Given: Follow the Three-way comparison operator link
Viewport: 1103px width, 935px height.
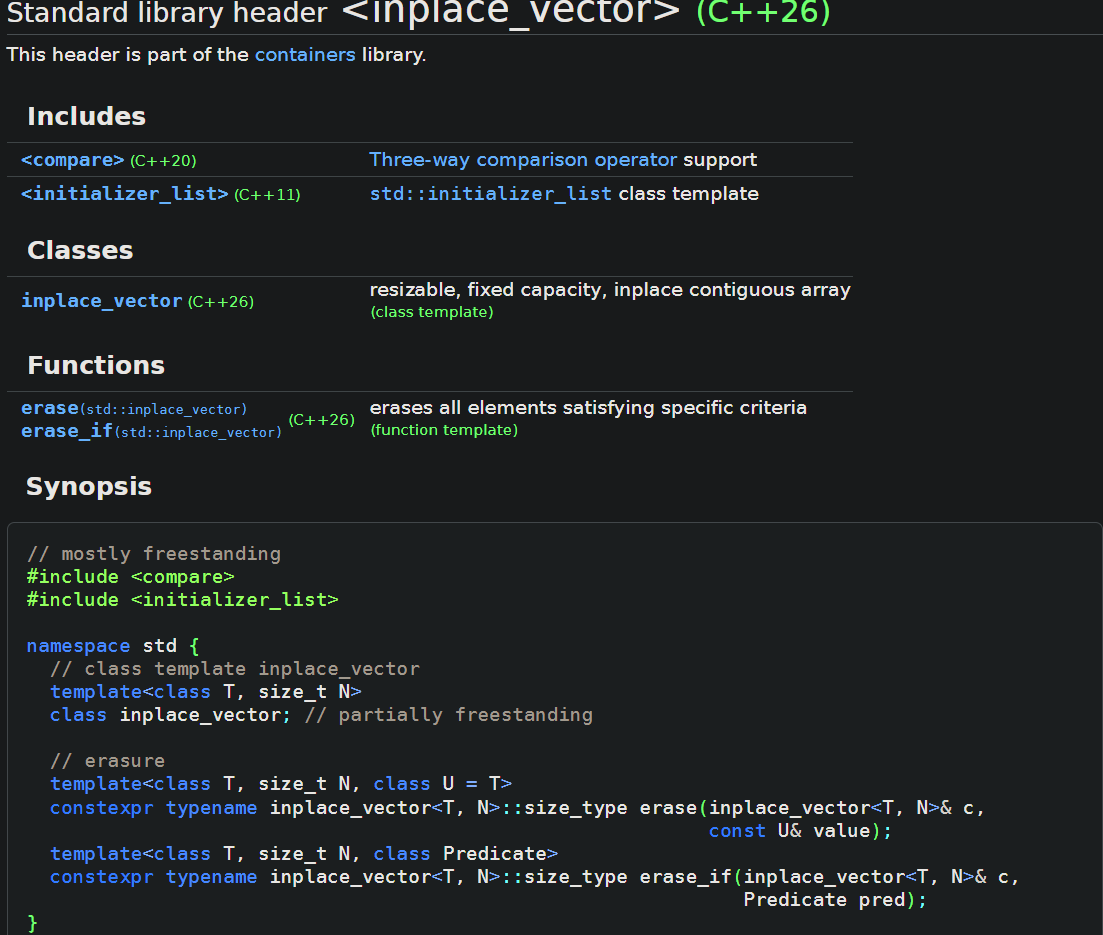Looking at the screenshot, I should click(x=523, y=160).
